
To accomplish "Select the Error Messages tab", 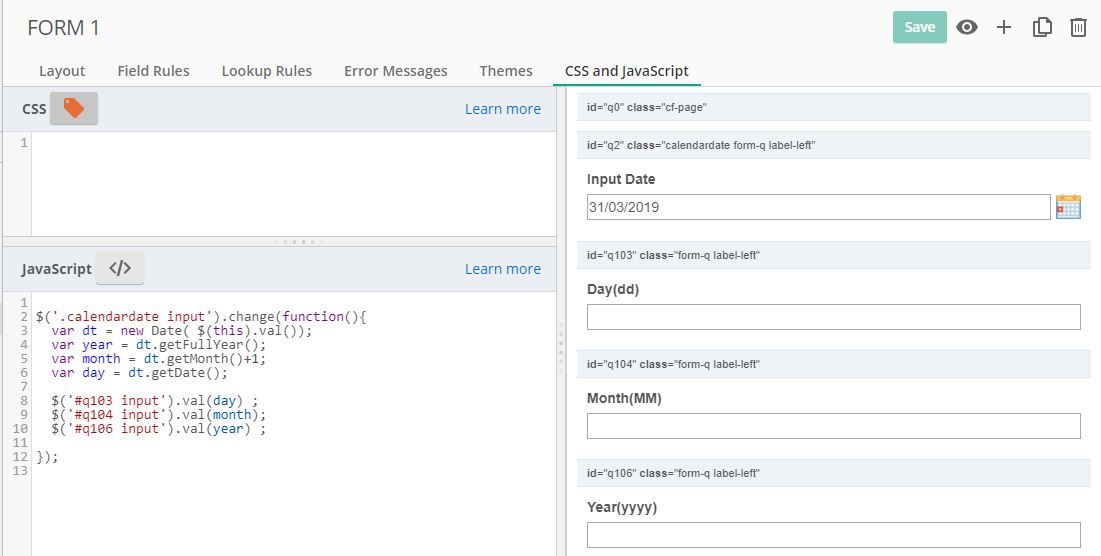I will (x=395, y=71).
